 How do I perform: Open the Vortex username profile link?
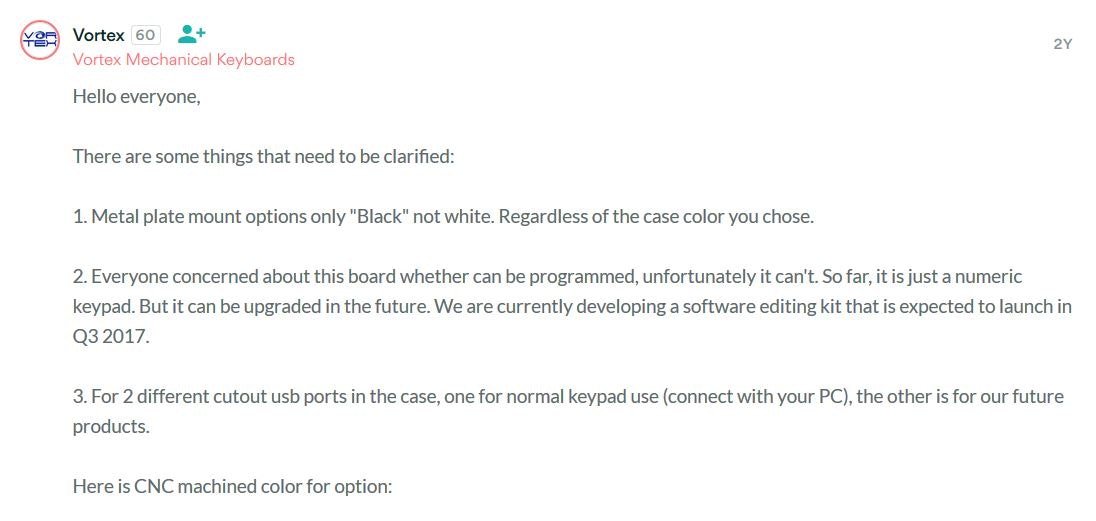98,35
